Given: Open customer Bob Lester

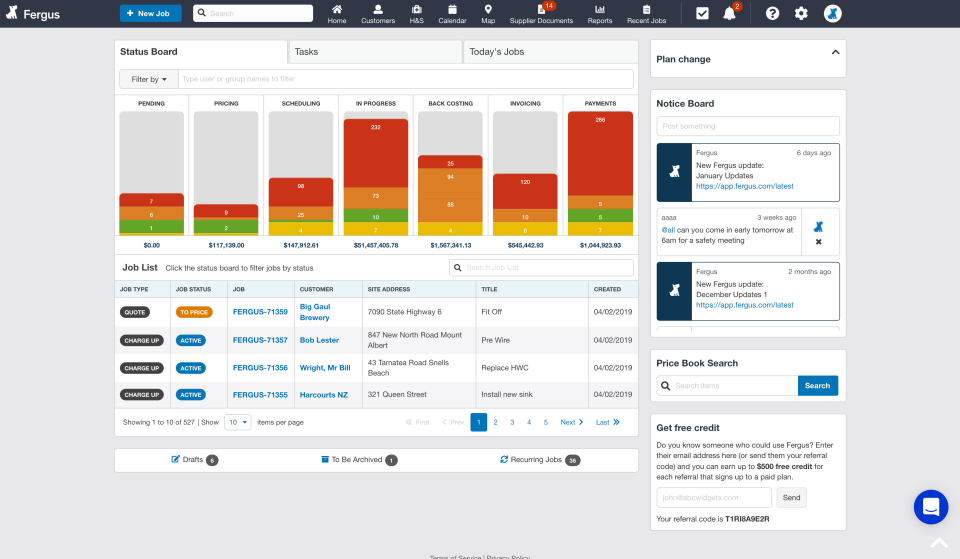Looking at the screenshot, I should tap(319, 340).
